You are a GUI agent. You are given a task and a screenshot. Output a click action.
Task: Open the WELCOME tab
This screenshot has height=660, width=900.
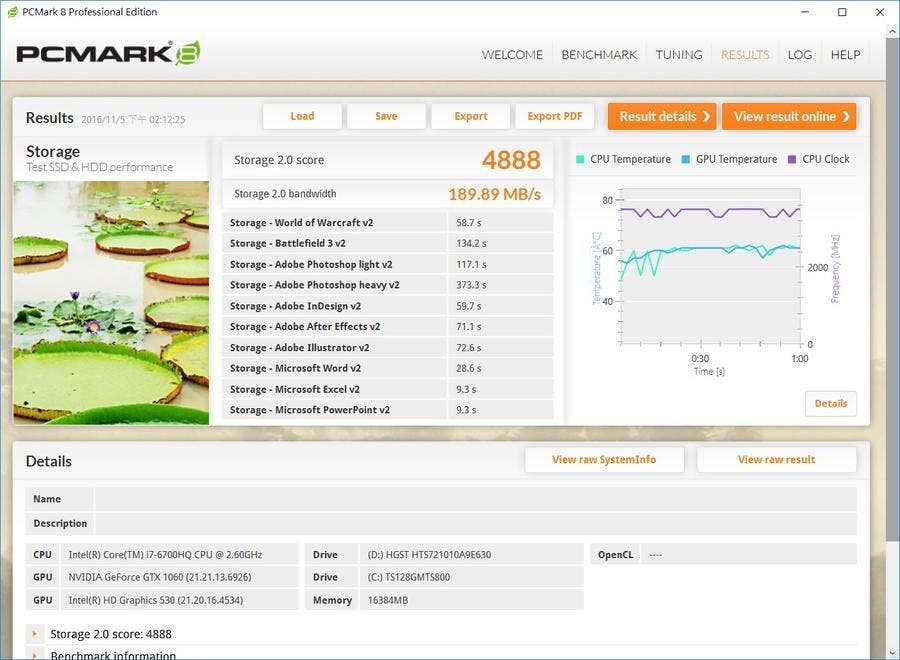click(512, 55)
